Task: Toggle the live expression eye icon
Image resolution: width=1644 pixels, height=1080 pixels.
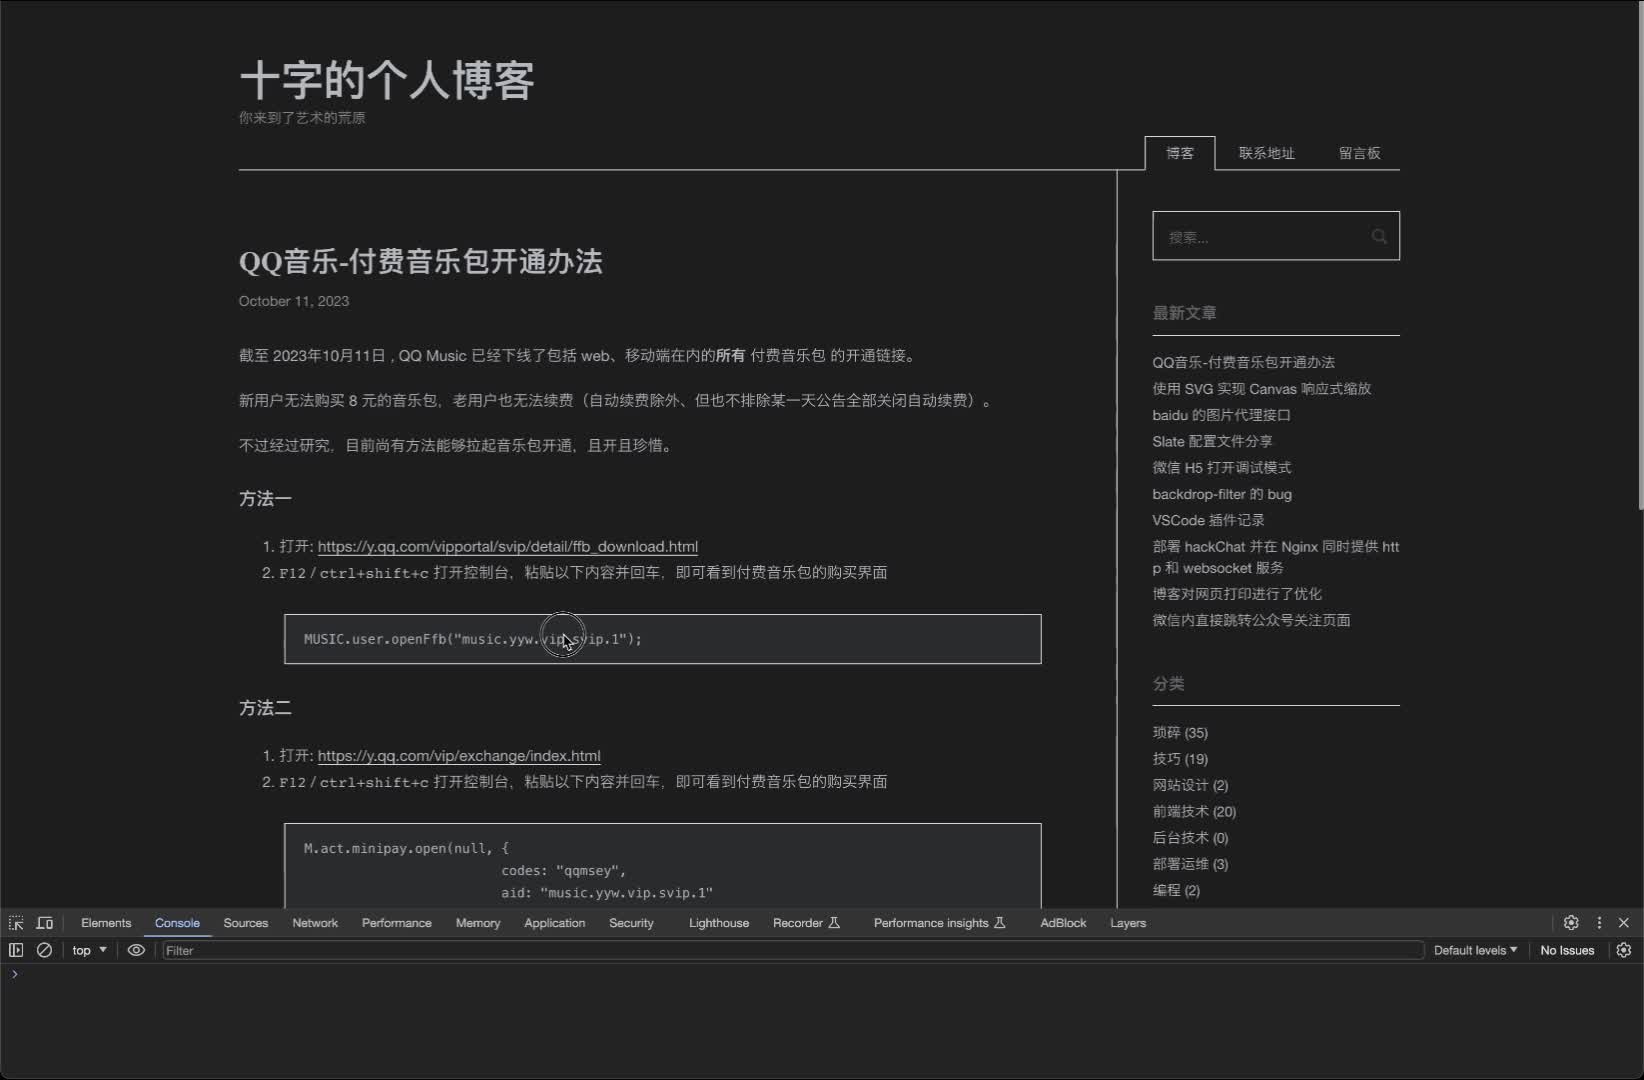Action: [x=136, y=950]
